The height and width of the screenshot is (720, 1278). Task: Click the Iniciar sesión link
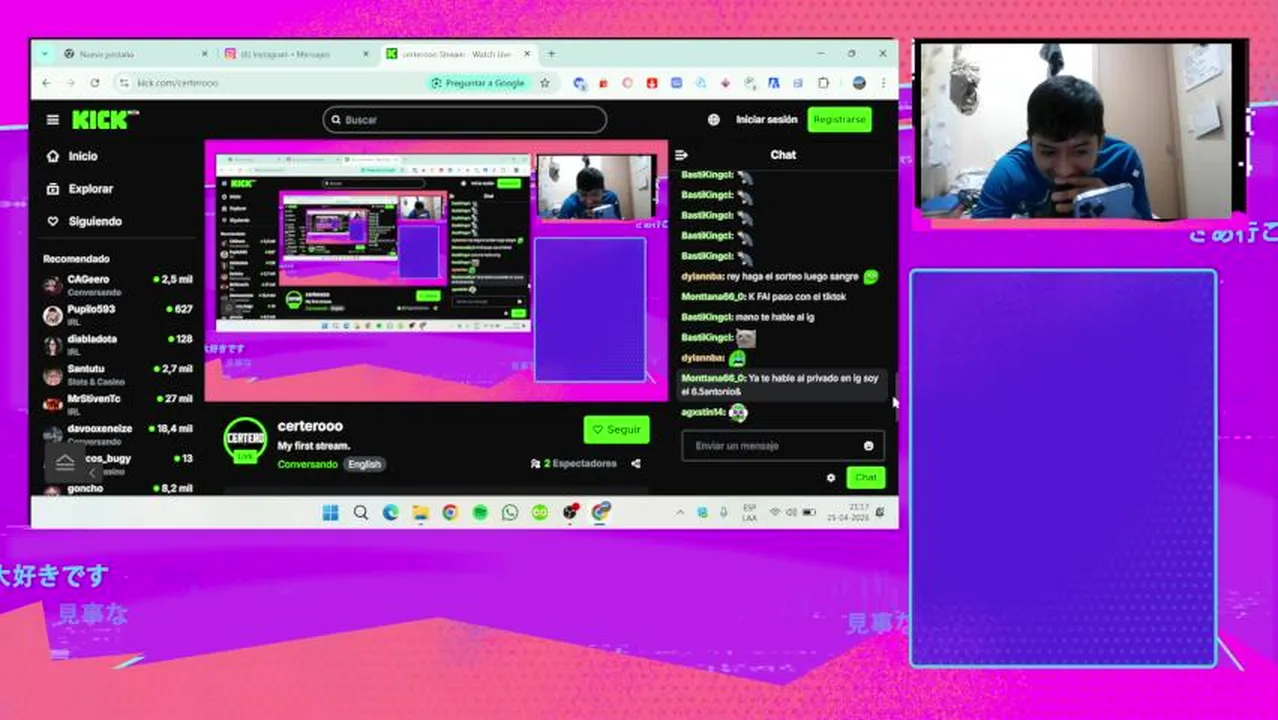pyautogui.click(x=767, y=120)
